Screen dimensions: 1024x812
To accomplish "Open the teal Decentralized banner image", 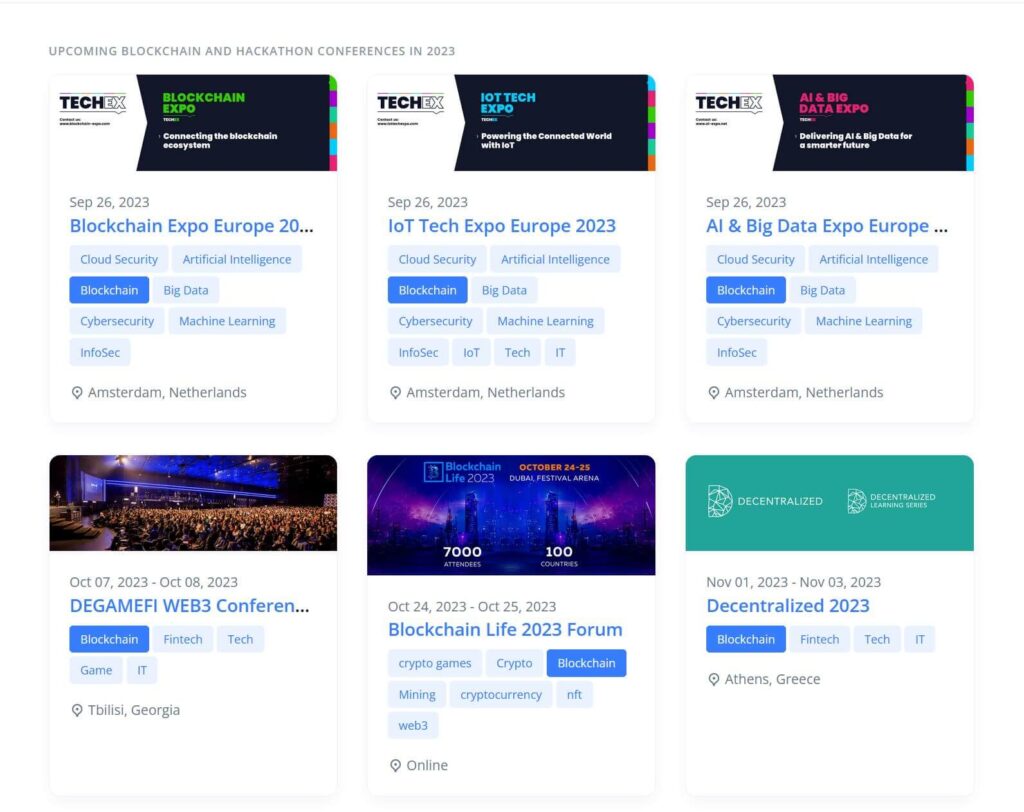I will click(829, 503).
